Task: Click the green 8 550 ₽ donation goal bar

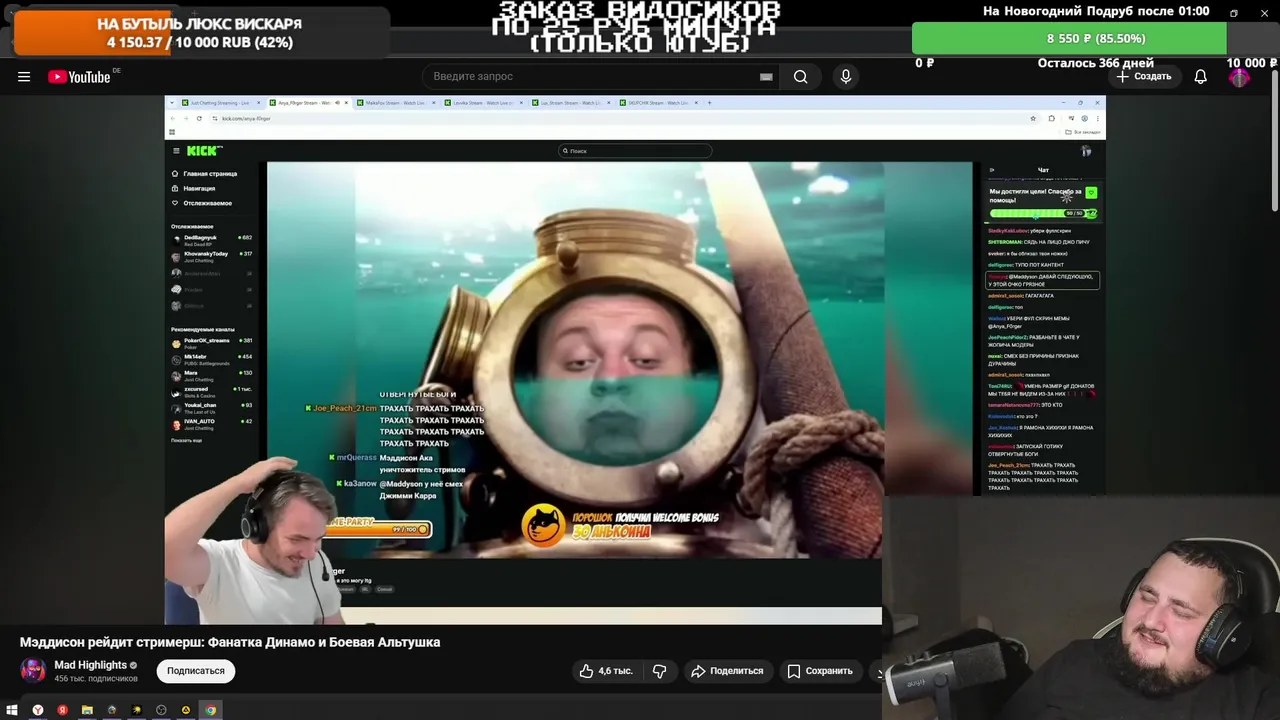Action: tap(1069, 38)
